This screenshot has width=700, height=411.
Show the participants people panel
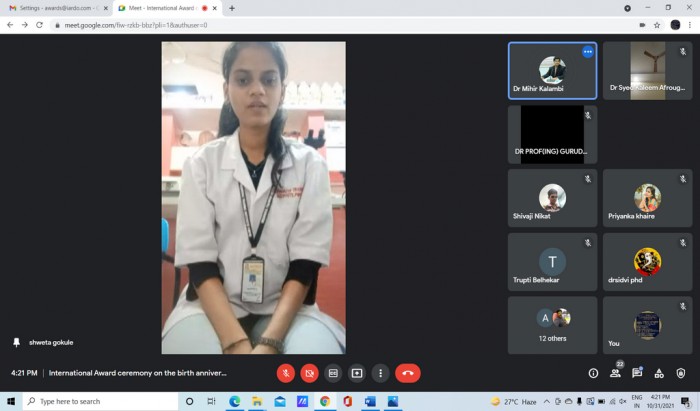pos(615,373)
